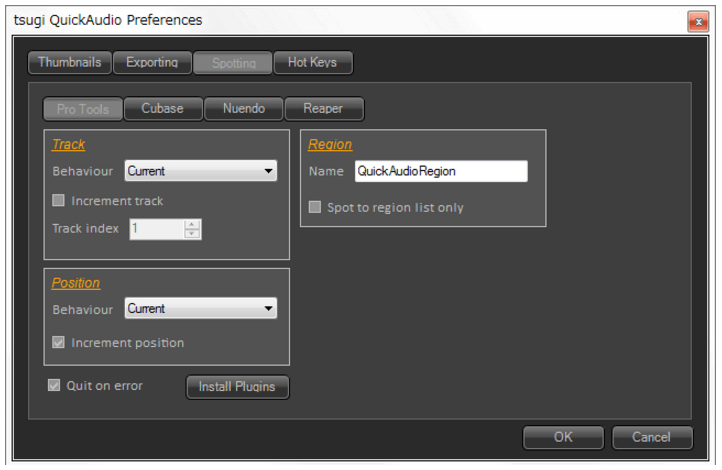Confirm preferences with OK button
Viewport: 722px width, 470px height.
click(x=563, y=437)
